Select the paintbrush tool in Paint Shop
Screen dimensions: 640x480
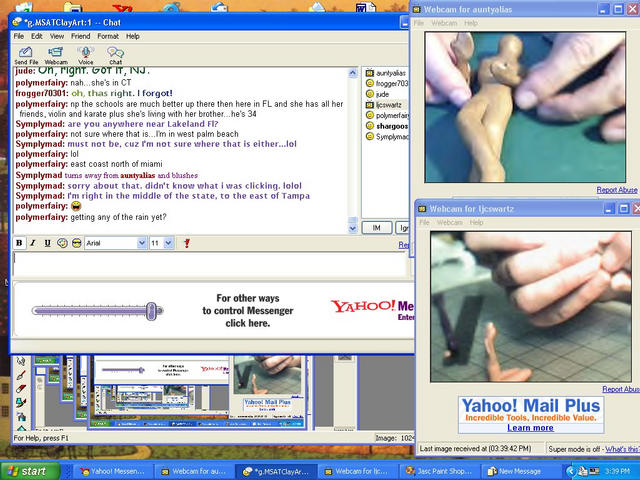[x=21, y=375]
